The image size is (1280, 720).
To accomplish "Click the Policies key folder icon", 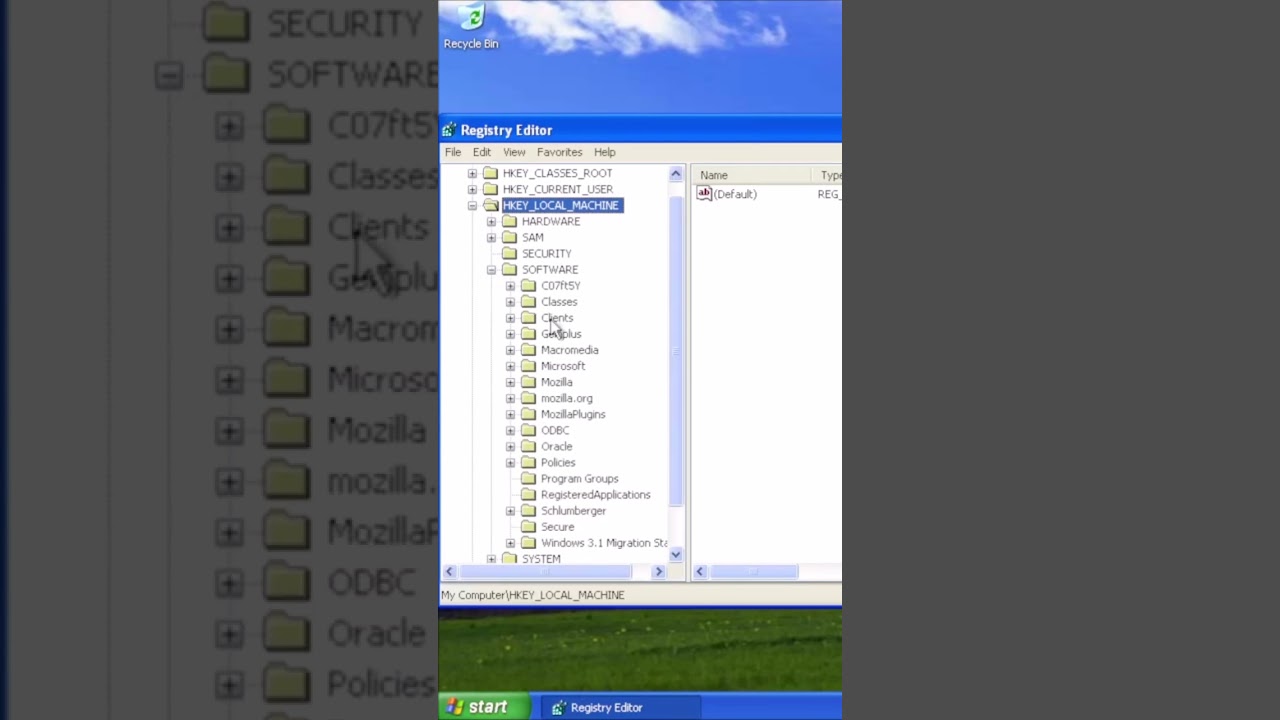I will click(528, 462).
